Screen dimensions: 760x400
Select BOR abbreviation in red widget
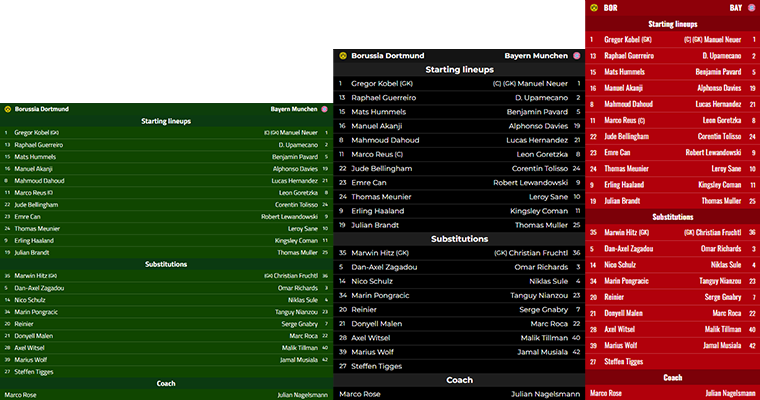[611, 8]
